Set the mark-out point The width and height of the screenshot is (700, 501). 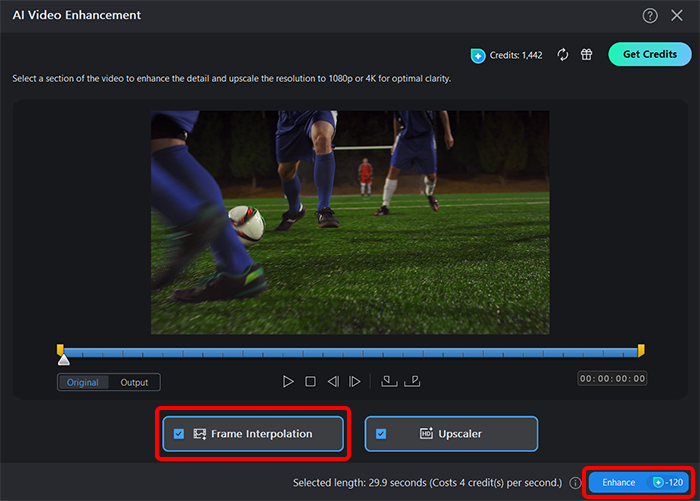click(412, 381)
